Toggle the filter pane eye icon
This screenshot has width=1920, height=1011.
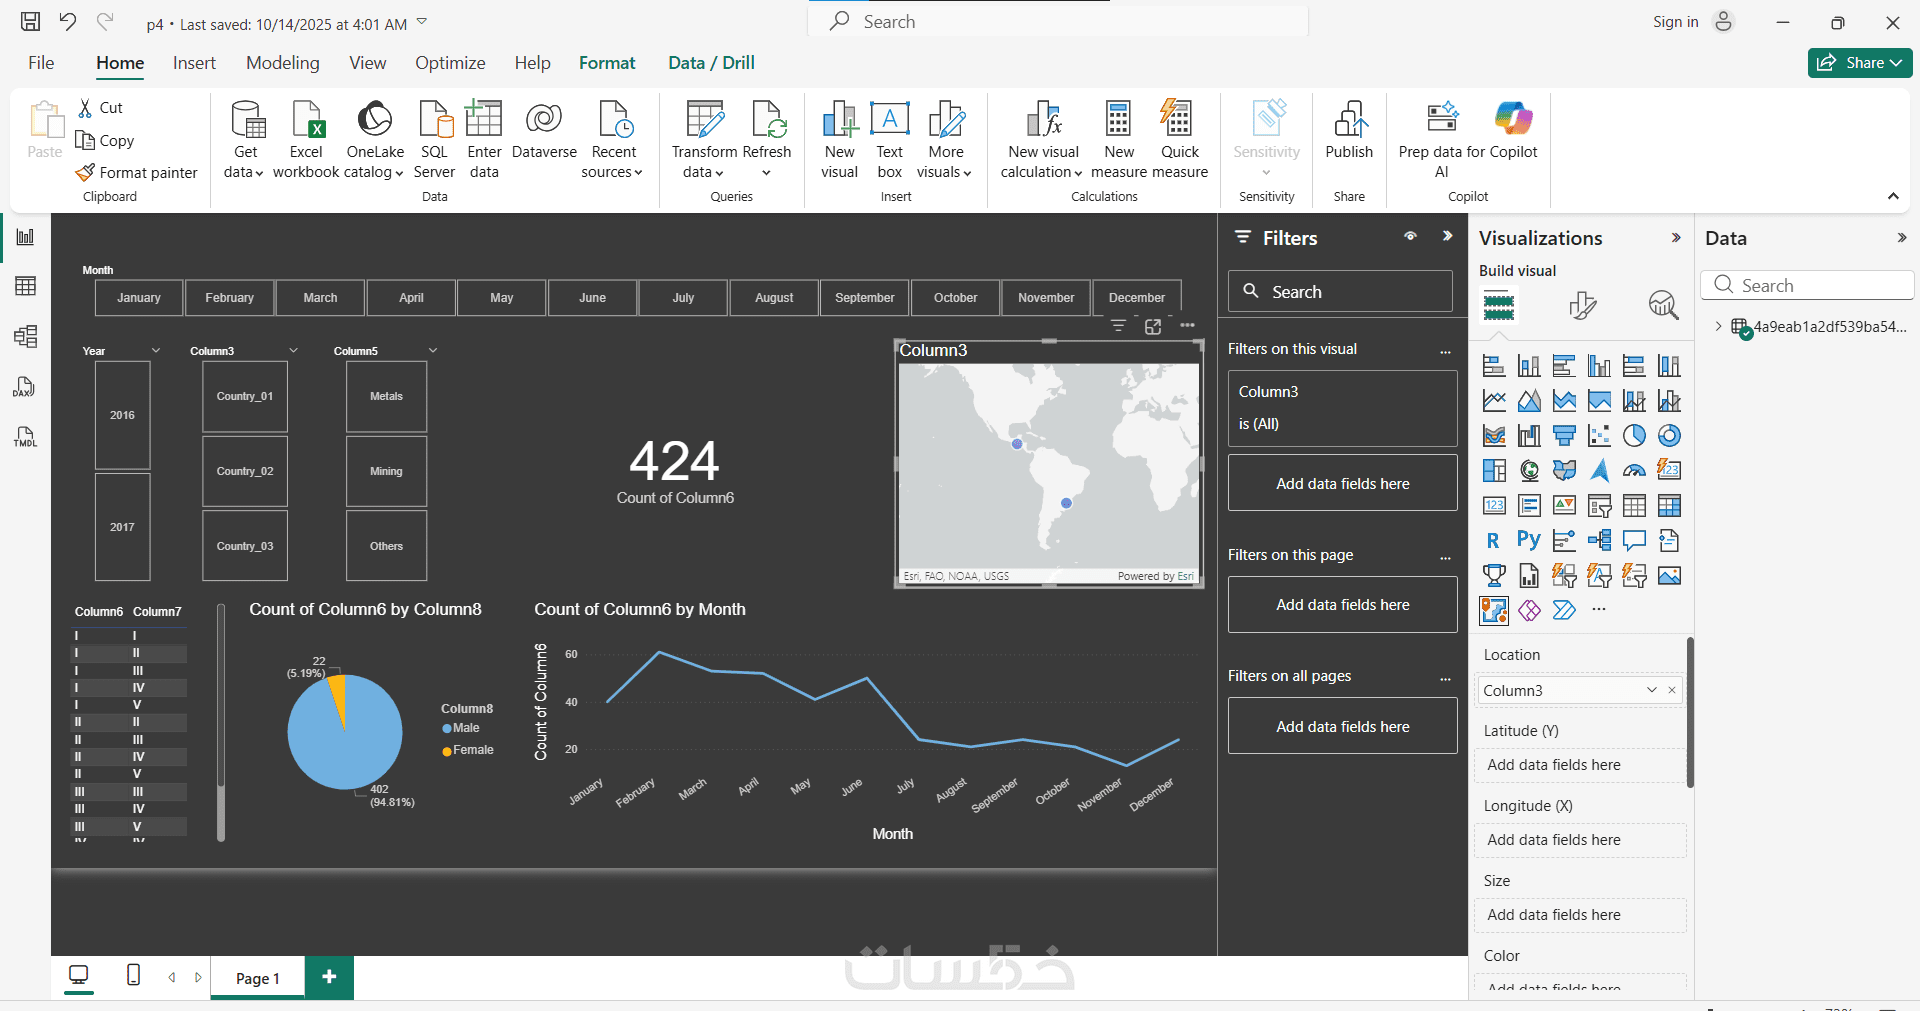(1410, 237)
